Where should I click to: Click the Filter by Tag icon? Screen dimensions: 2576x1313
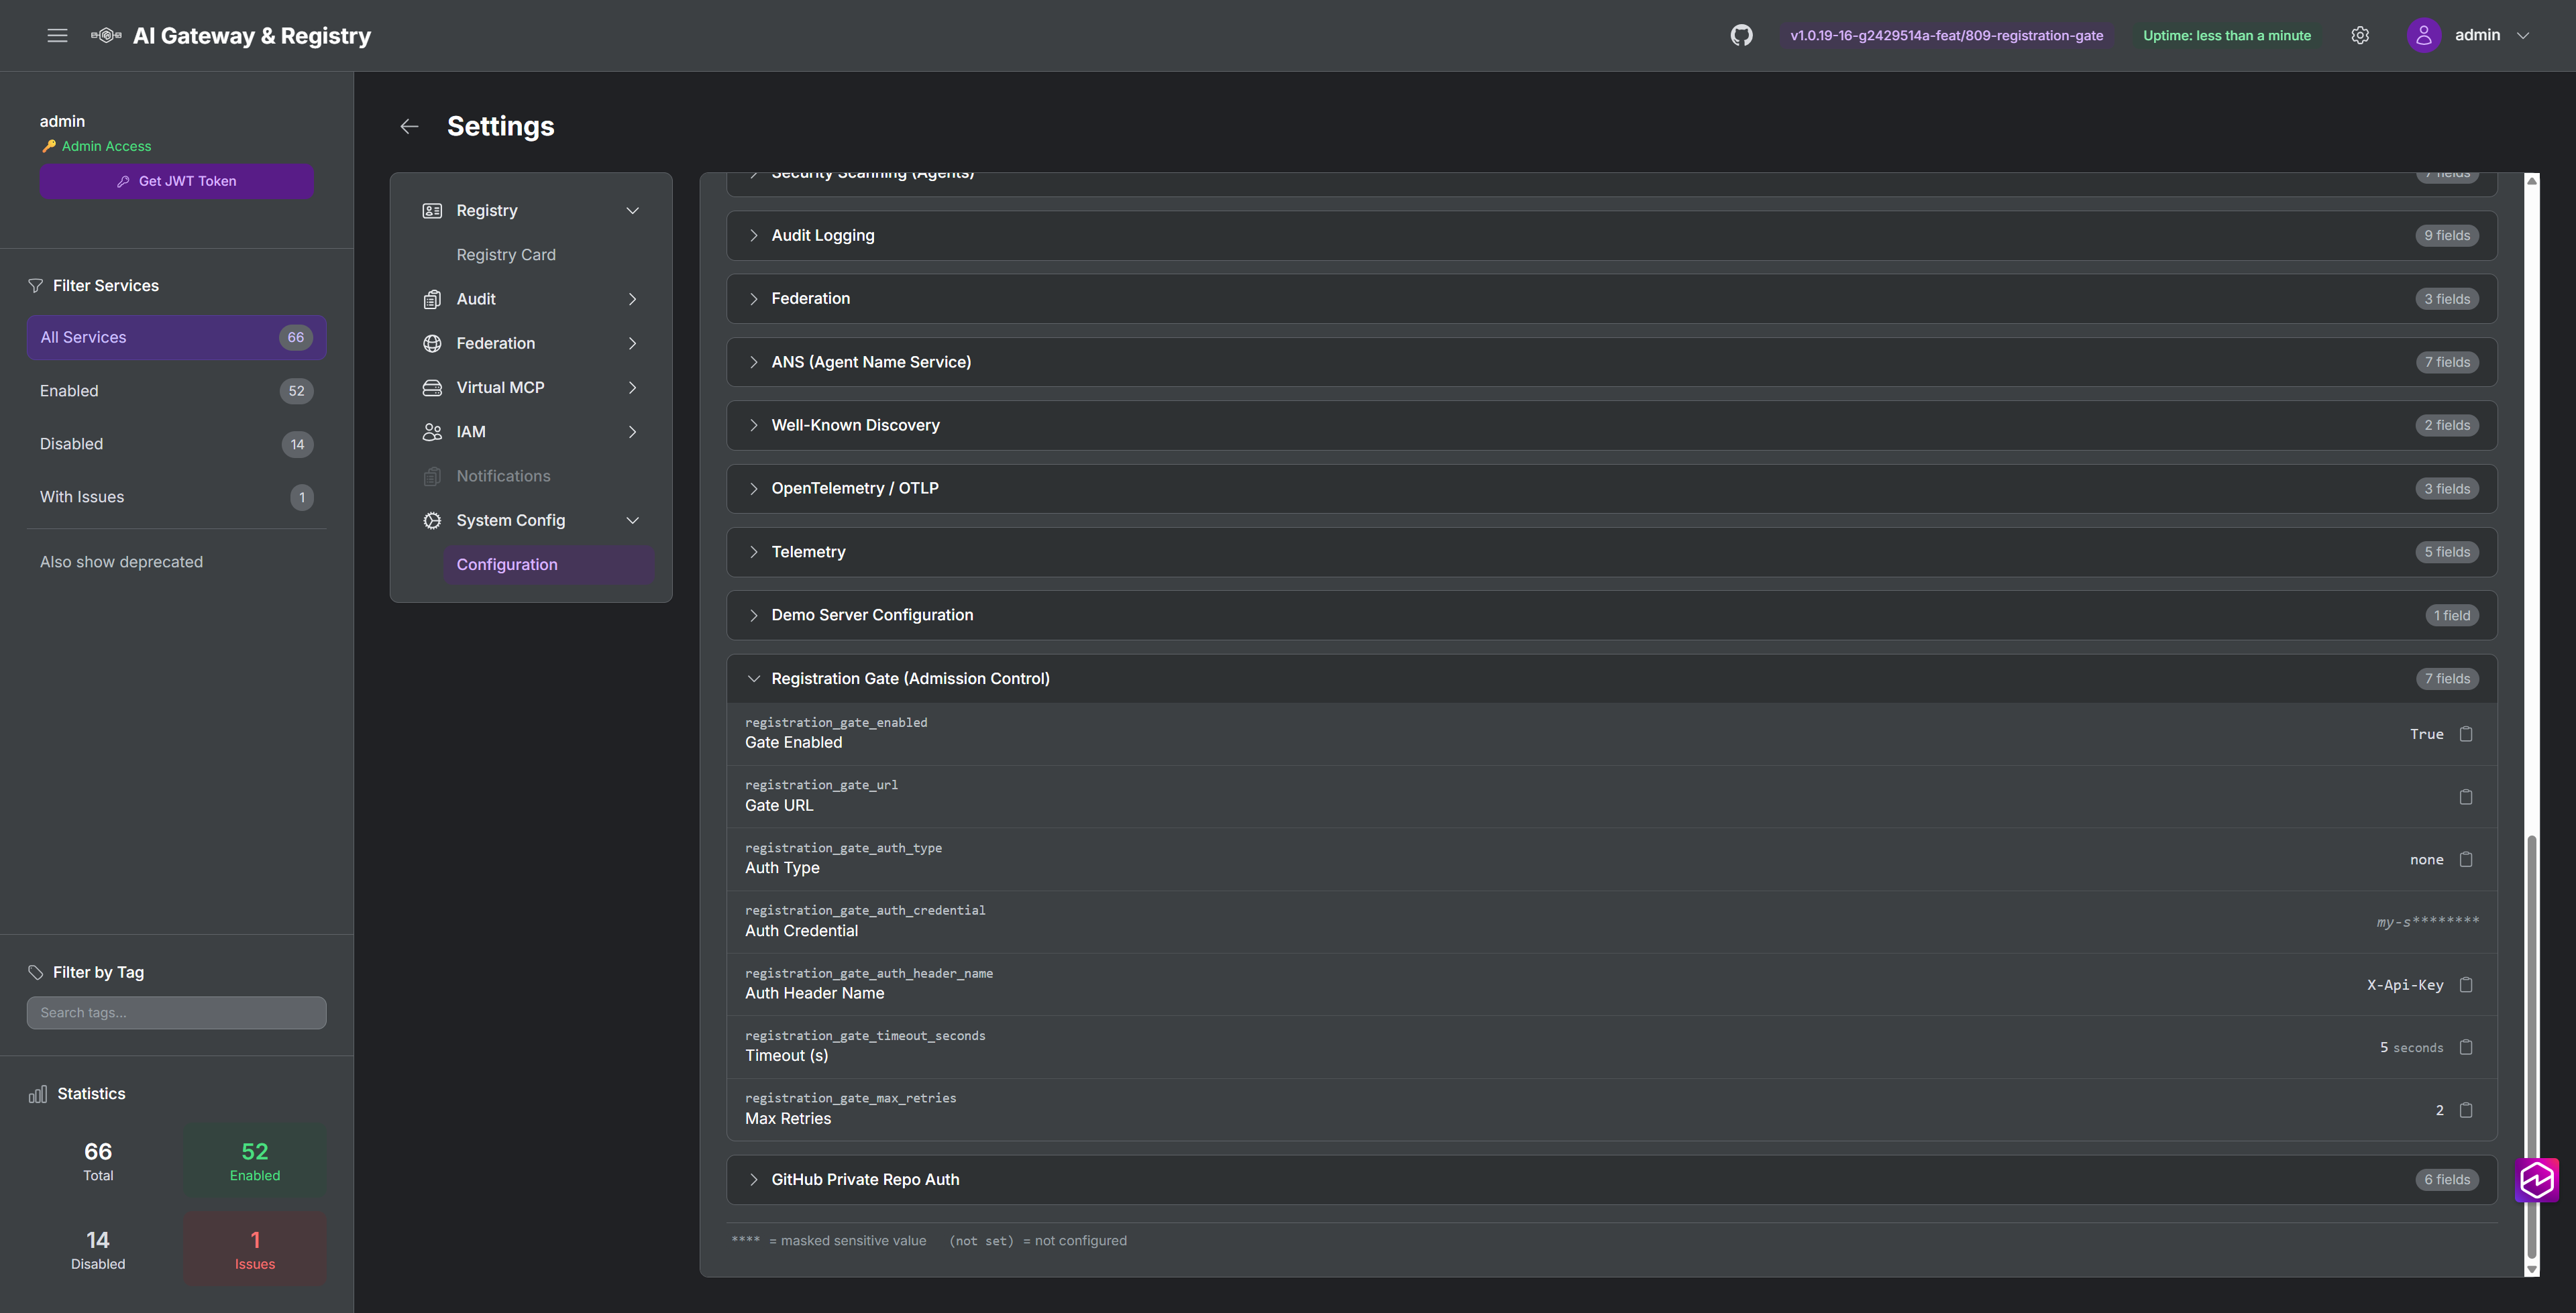pyautogui.click(x=35, y=972)
